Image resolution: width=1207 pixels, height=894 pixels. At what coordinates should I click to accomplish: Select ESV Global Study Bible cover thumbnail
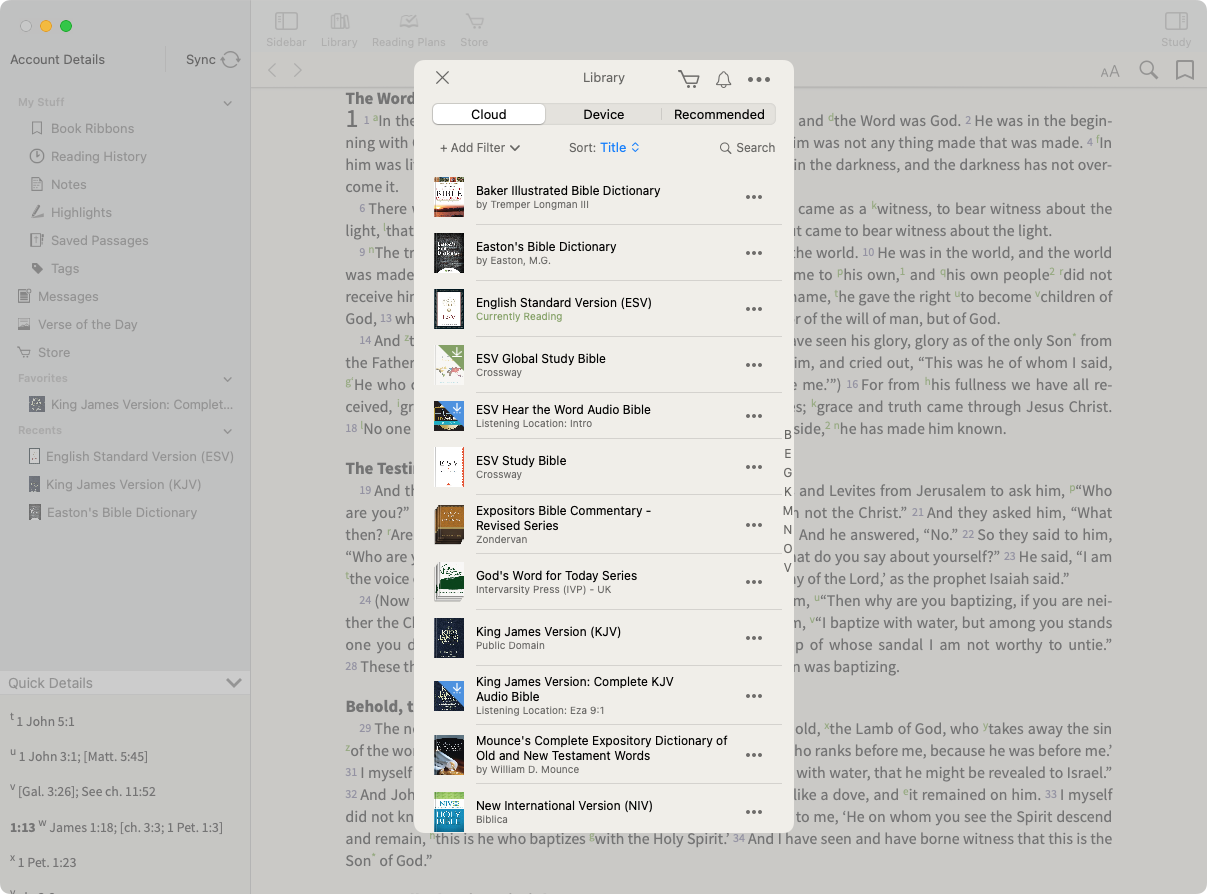click(449, 365)
